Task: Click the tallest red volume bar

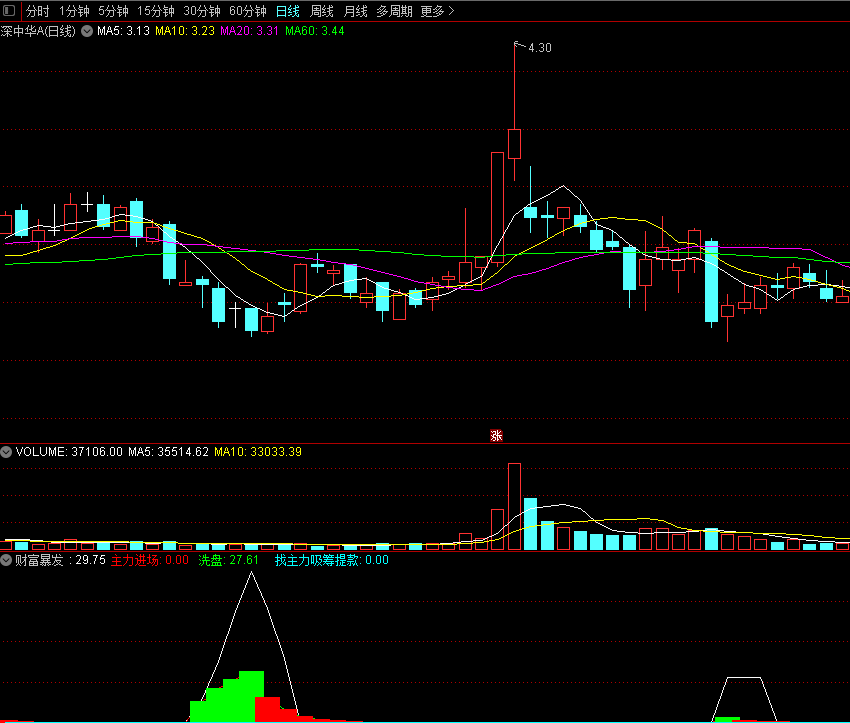Action: 514,507
